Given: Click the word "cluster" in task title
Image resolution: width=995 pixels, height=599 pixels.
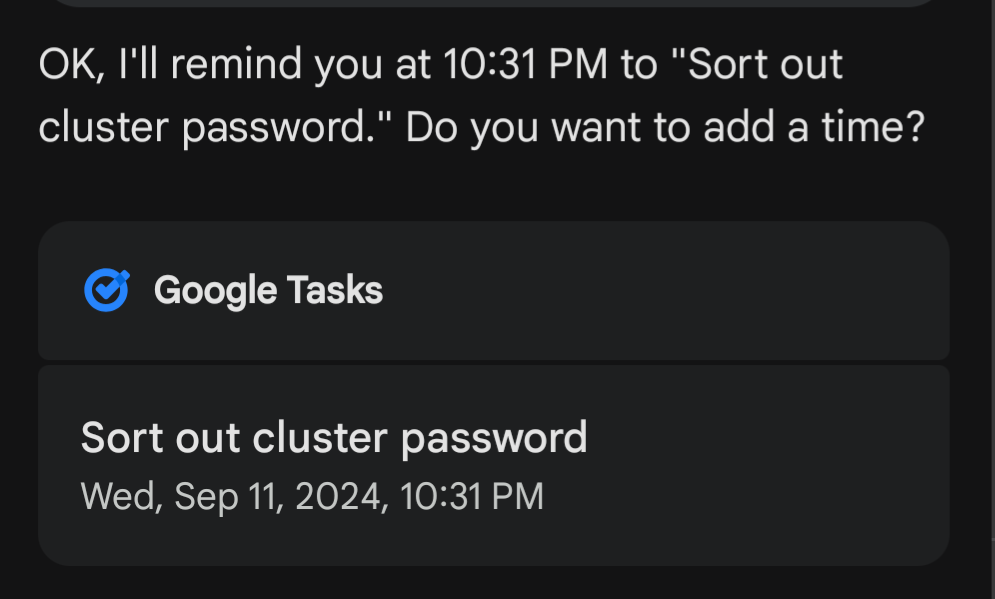Looking at the screenshot, I should (x=320, y=438).
